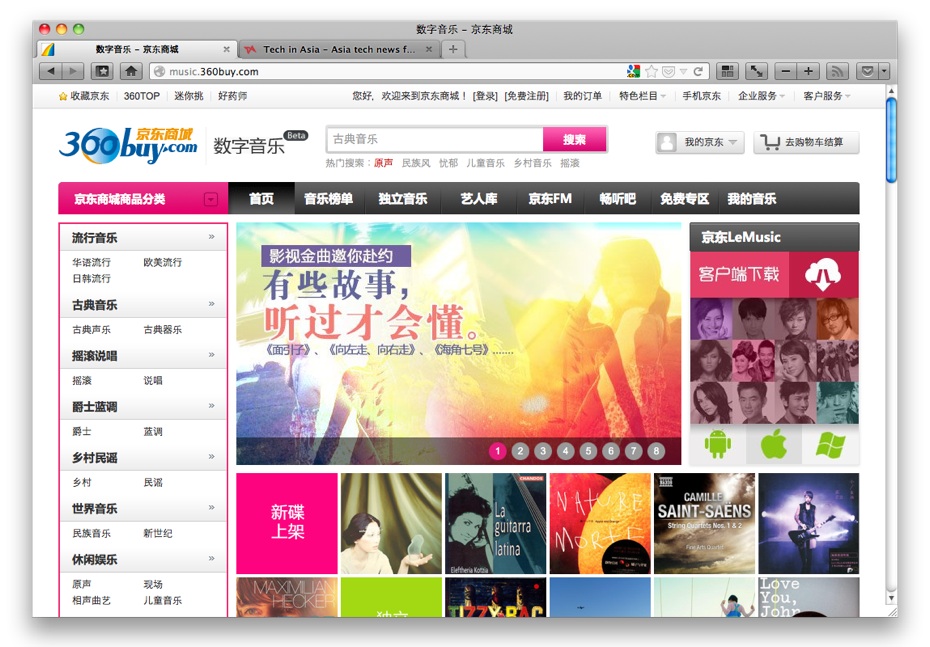Open the La guitarra latina album cover
The height and width of the screenshot is (647, 930).
(x=496, y=523)
